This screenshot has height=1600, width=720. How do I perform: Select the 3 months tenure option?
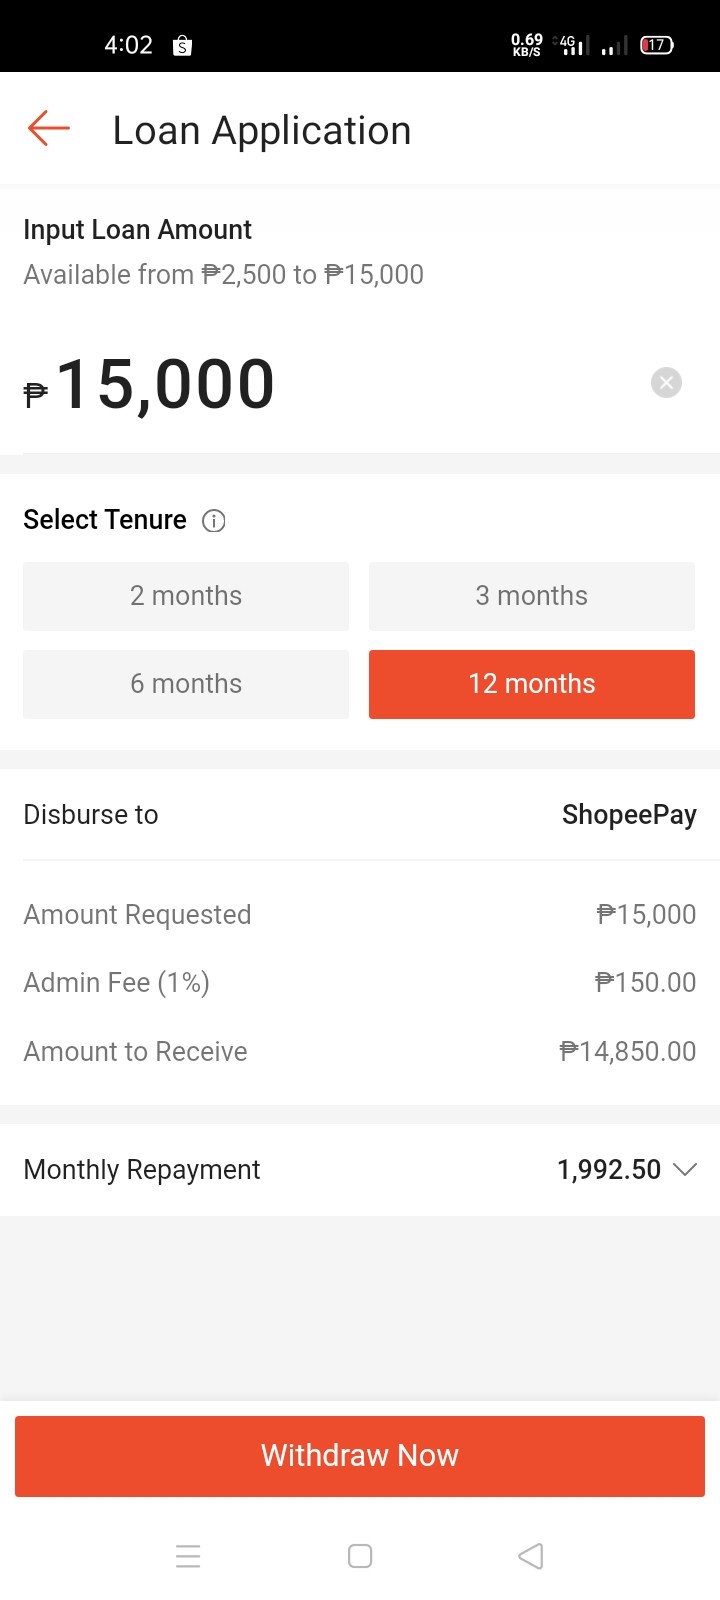tap(532, 596)
